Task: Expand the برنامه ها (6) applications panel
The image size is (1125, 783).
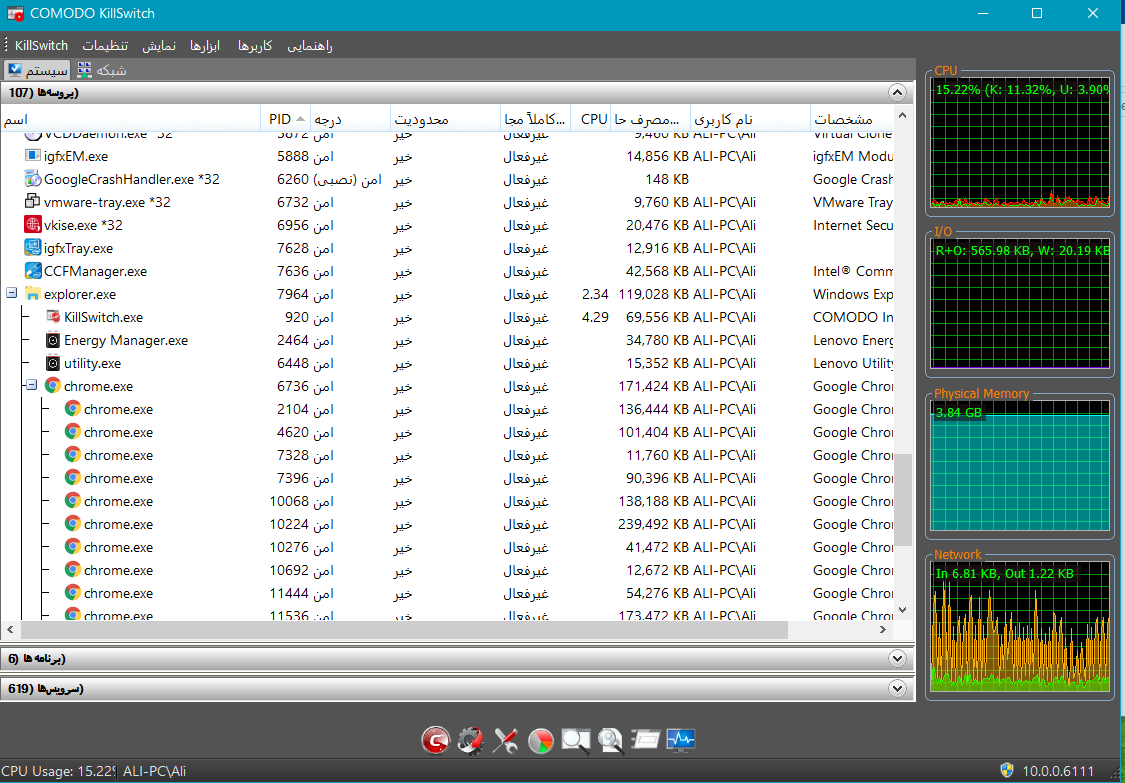Action: coord(897,658)
